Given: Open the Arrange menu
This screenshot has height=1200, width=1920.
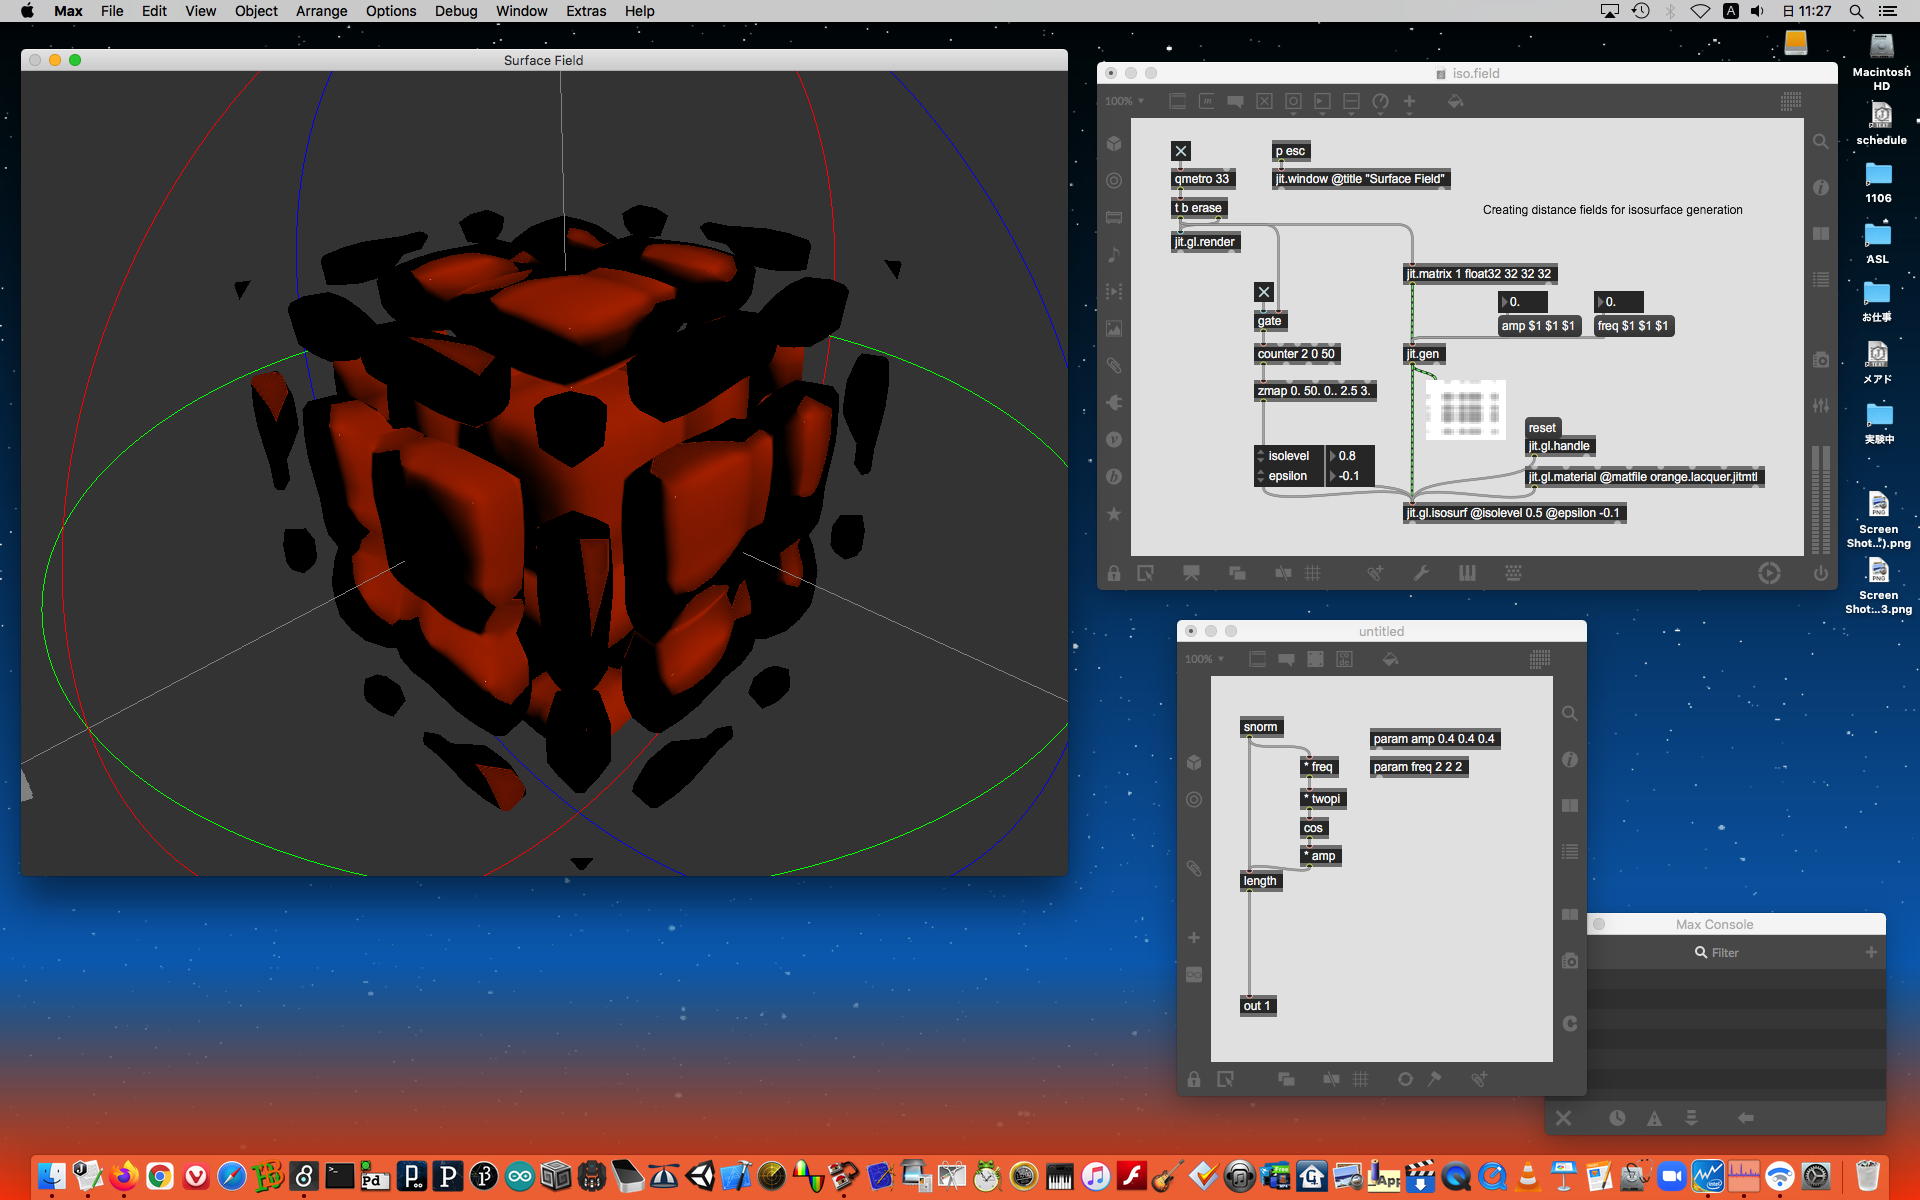Looking at the screenshot, I should tap(321, 11).
